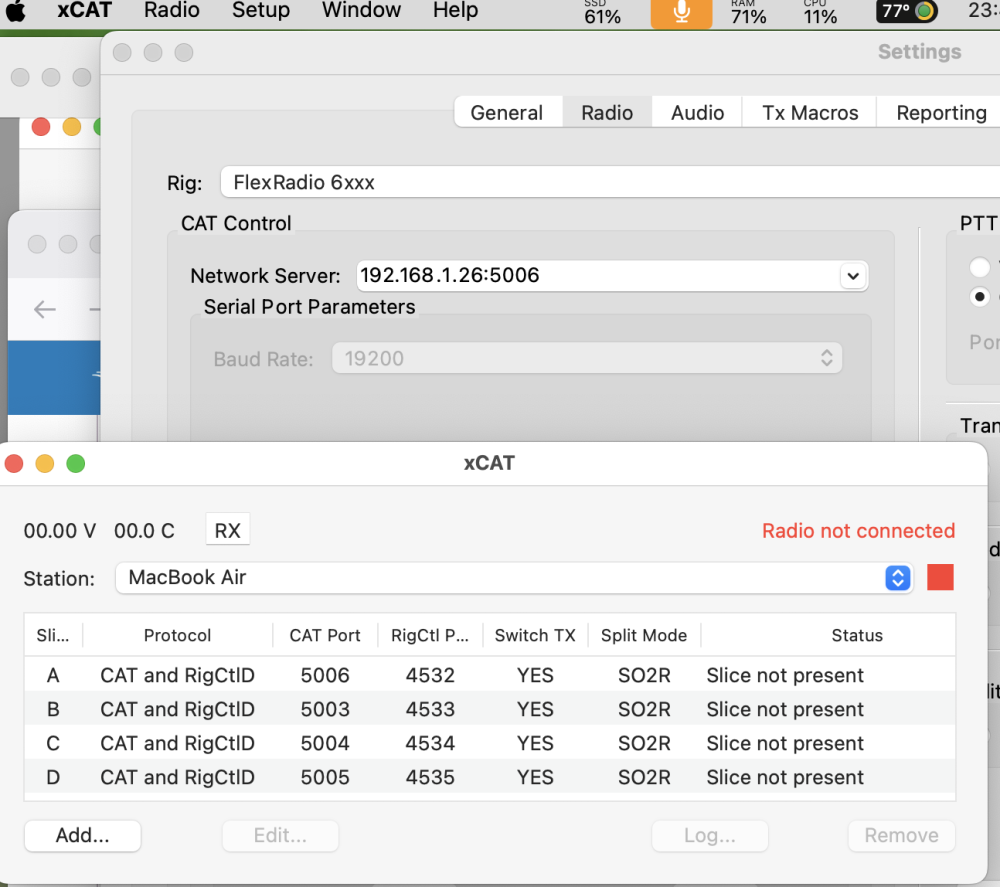Switch to the Reporting tab

pos(941,112)
